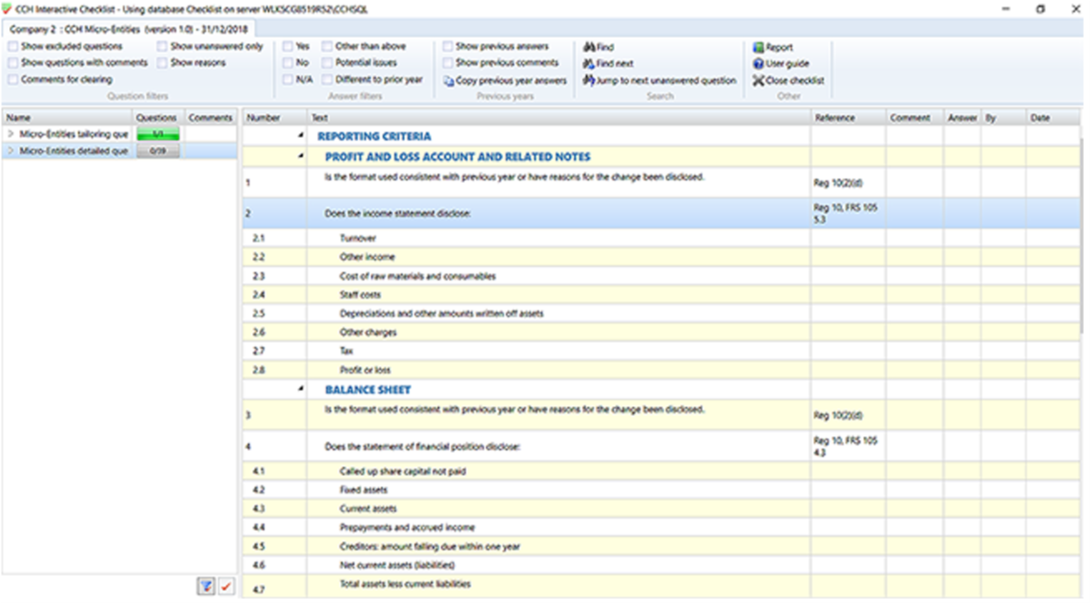Toggle the Potential issues answer filter
Screen dimensions: 1090x603
pos(327,63)
